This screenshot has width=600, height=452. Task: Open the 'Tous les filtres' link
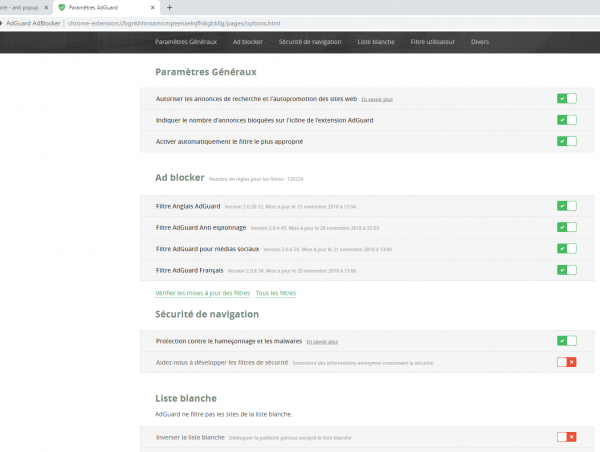[x=275, y=293]
